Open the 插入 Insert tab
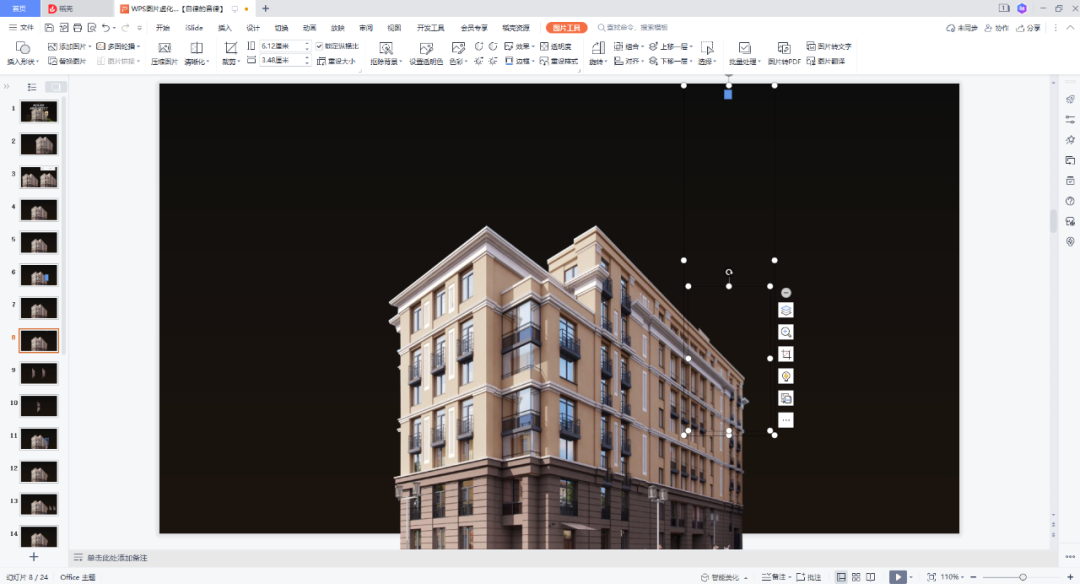The image size is (1080, 584). [225, 28]
